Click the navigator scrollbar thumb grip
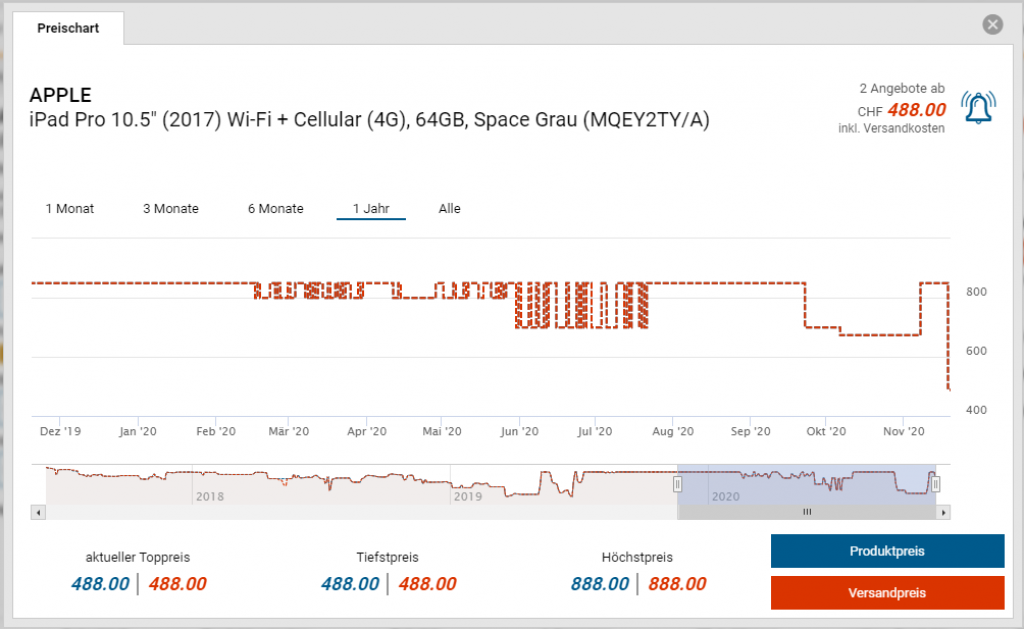 tap(807, 512)
